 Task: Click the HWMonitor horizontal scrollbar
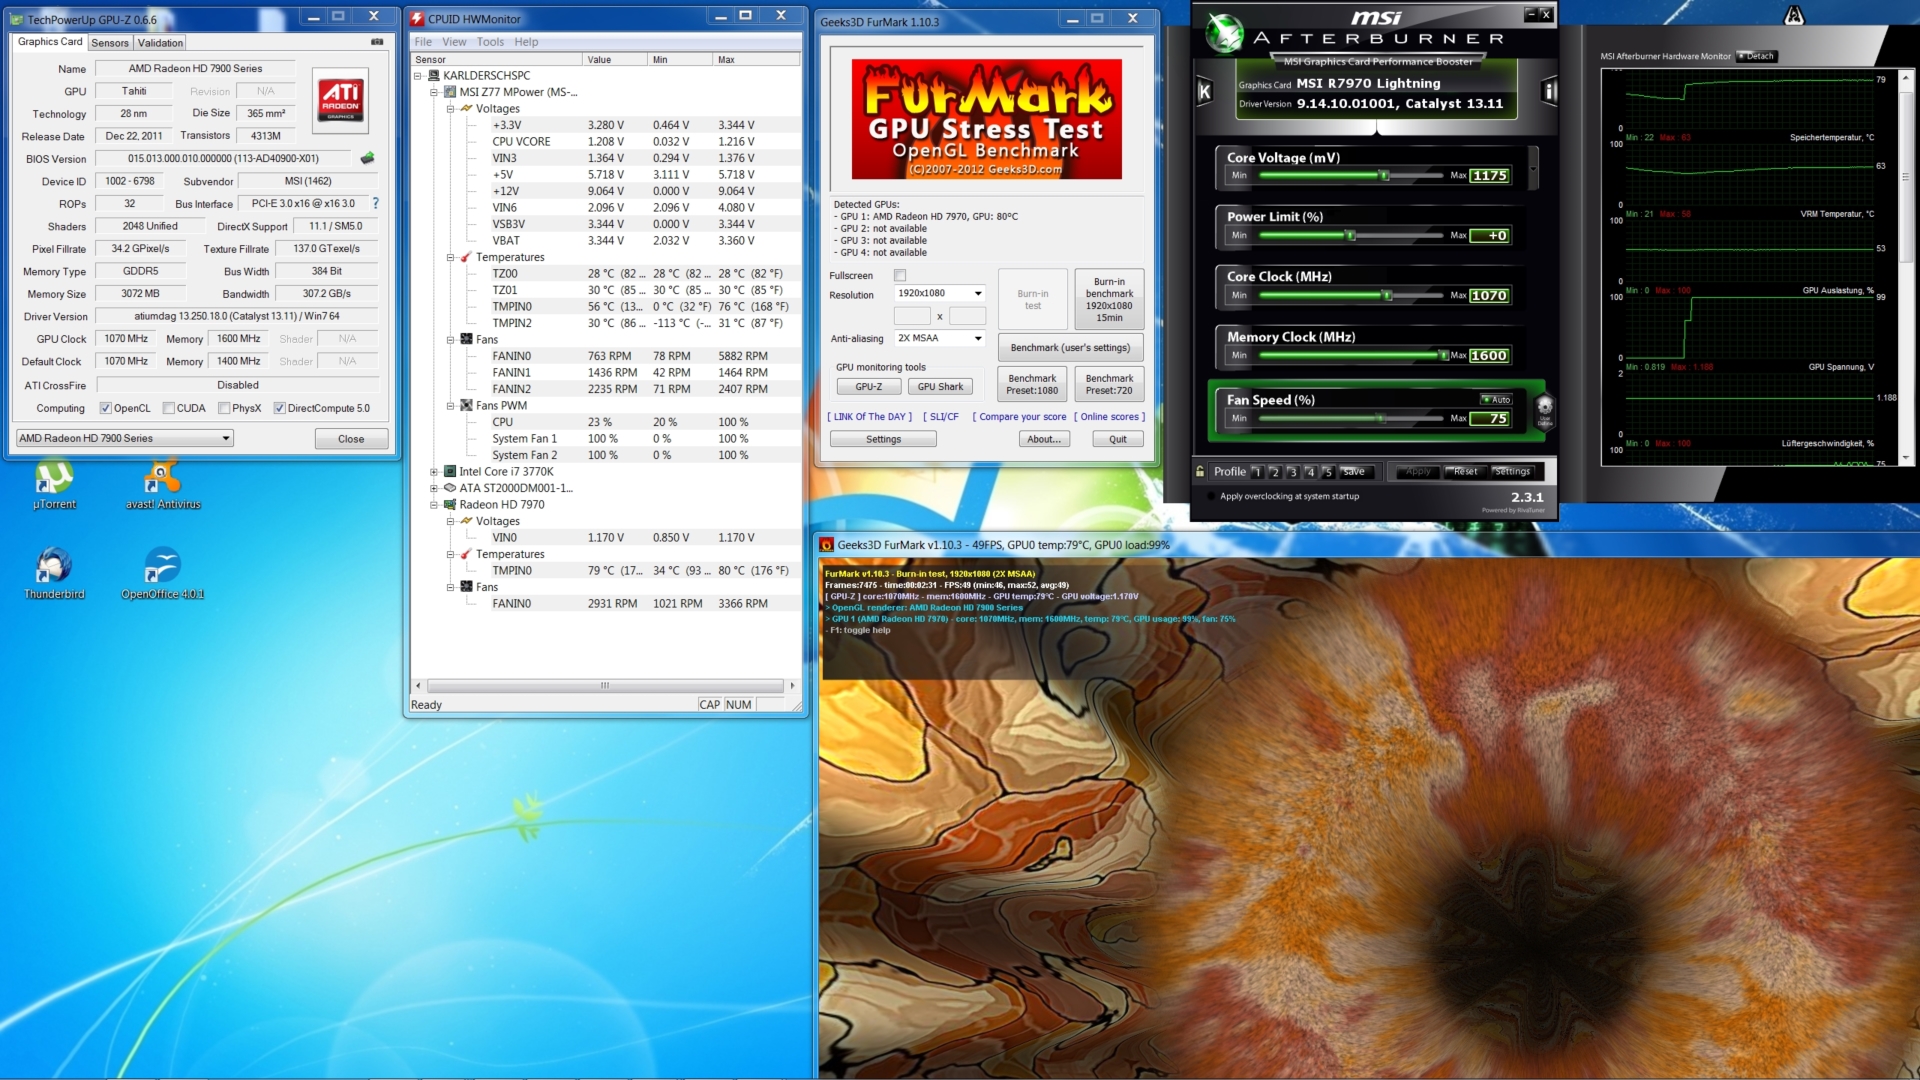click(x=605, y=686)
